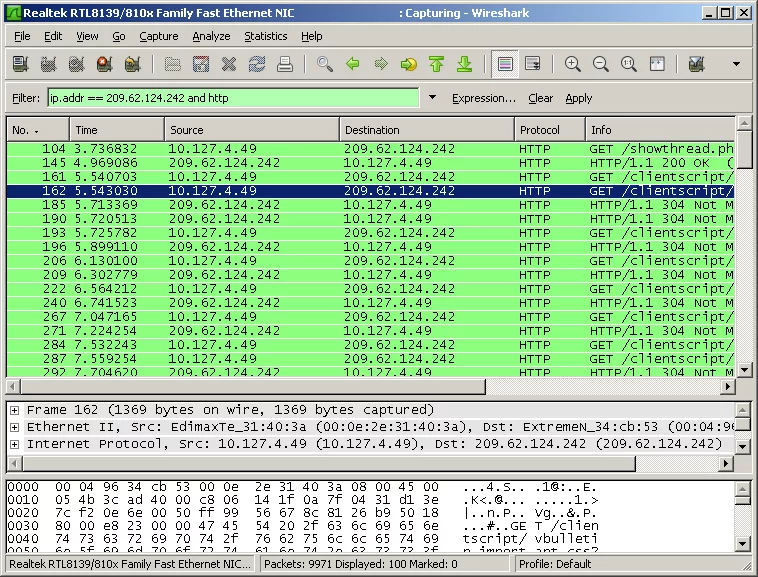
Task: Open capture options toolbar icon
Action: (x=48, y=64)
